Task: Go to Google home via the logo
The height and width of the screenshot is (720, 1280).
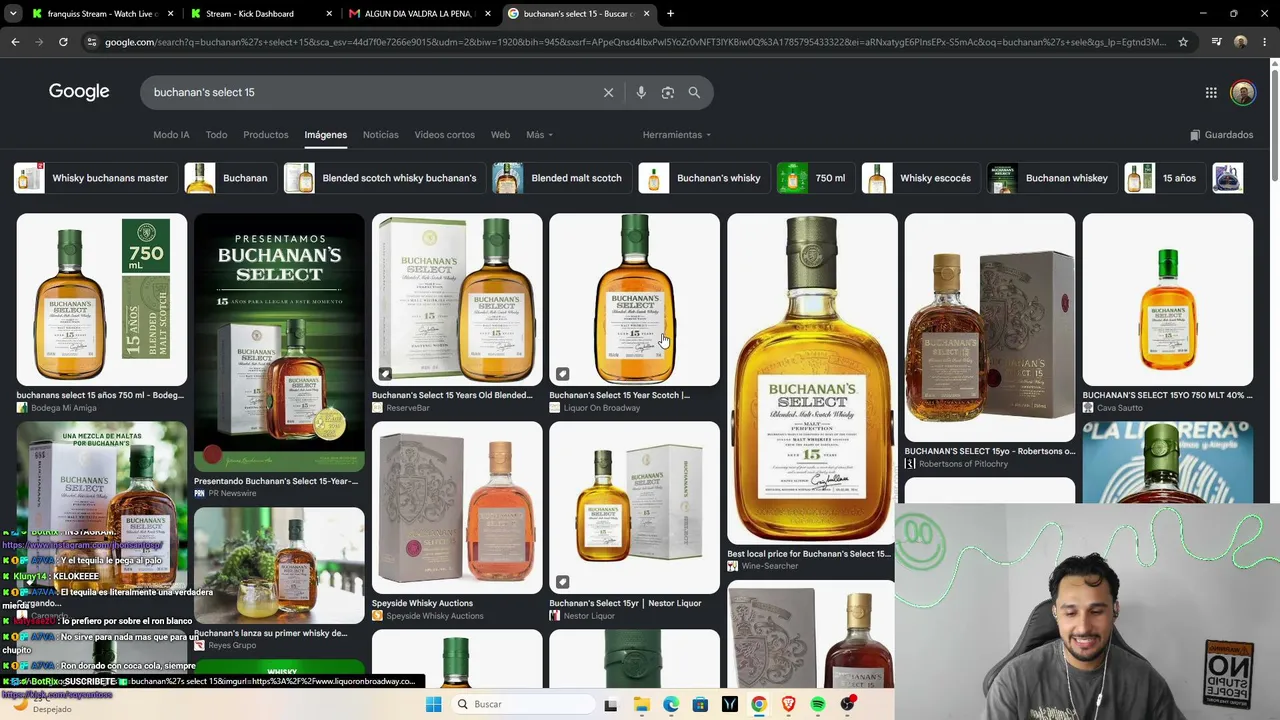Action: pyautogui.click(x=79, y=92)
